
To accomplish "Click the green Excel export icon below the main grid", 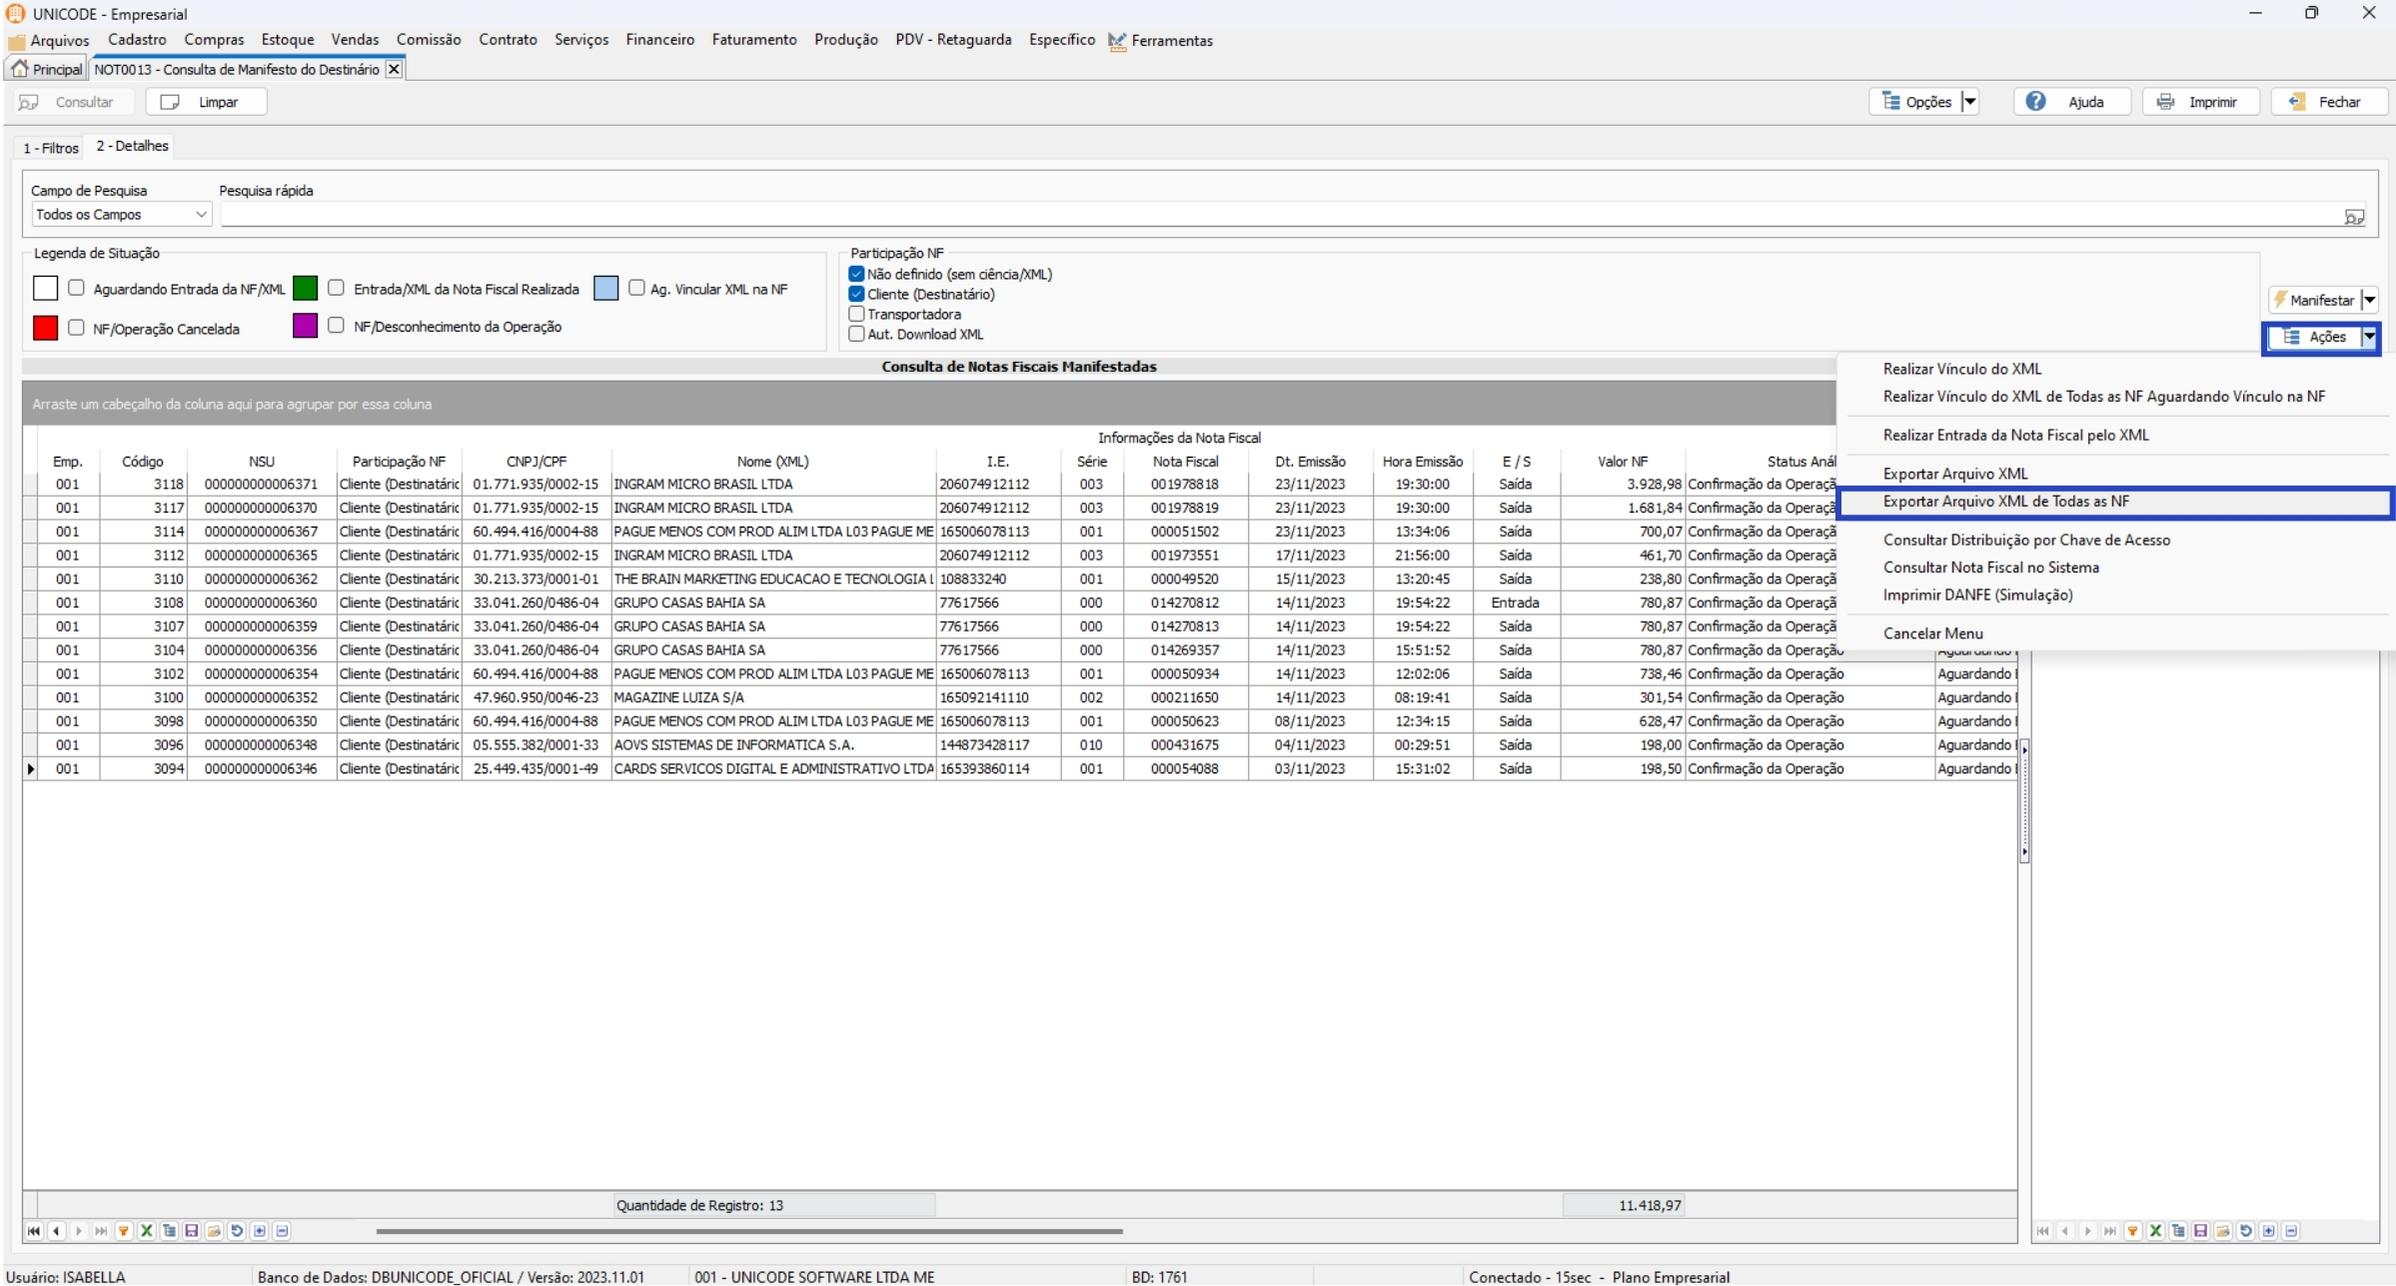I will point(146,1231).
